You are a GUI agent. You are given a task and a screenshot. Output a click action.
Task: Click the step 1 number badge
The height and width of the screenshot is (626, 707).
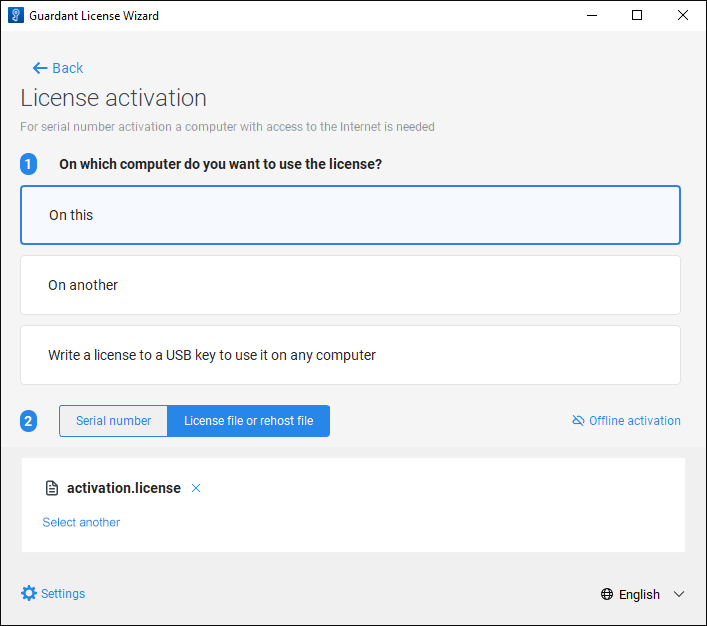pyautogui.click(x=29, y=164)
